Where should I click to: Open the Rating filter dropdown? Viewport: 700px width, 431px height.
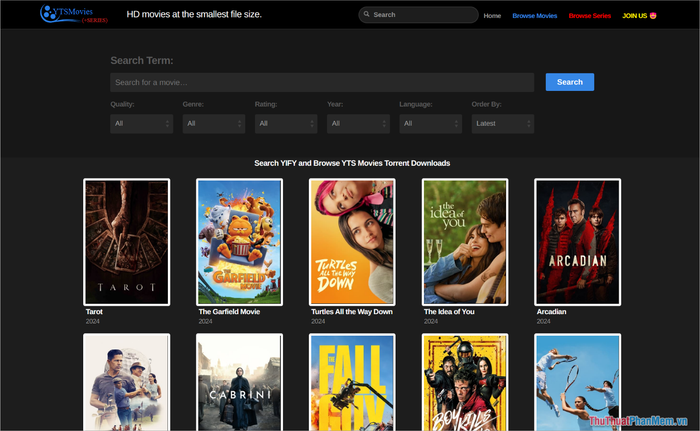(x=285, y=124)
